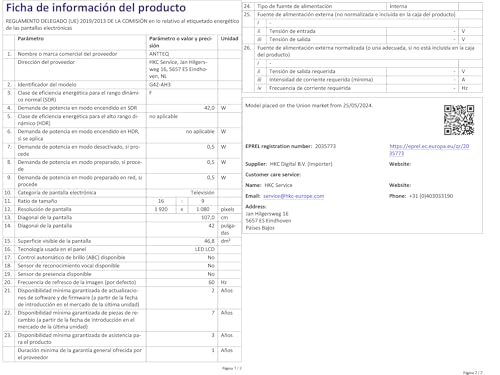500x375 pixels.
Task: Select the G42-AH3 model identifier cell
Action: pos(182,85)
